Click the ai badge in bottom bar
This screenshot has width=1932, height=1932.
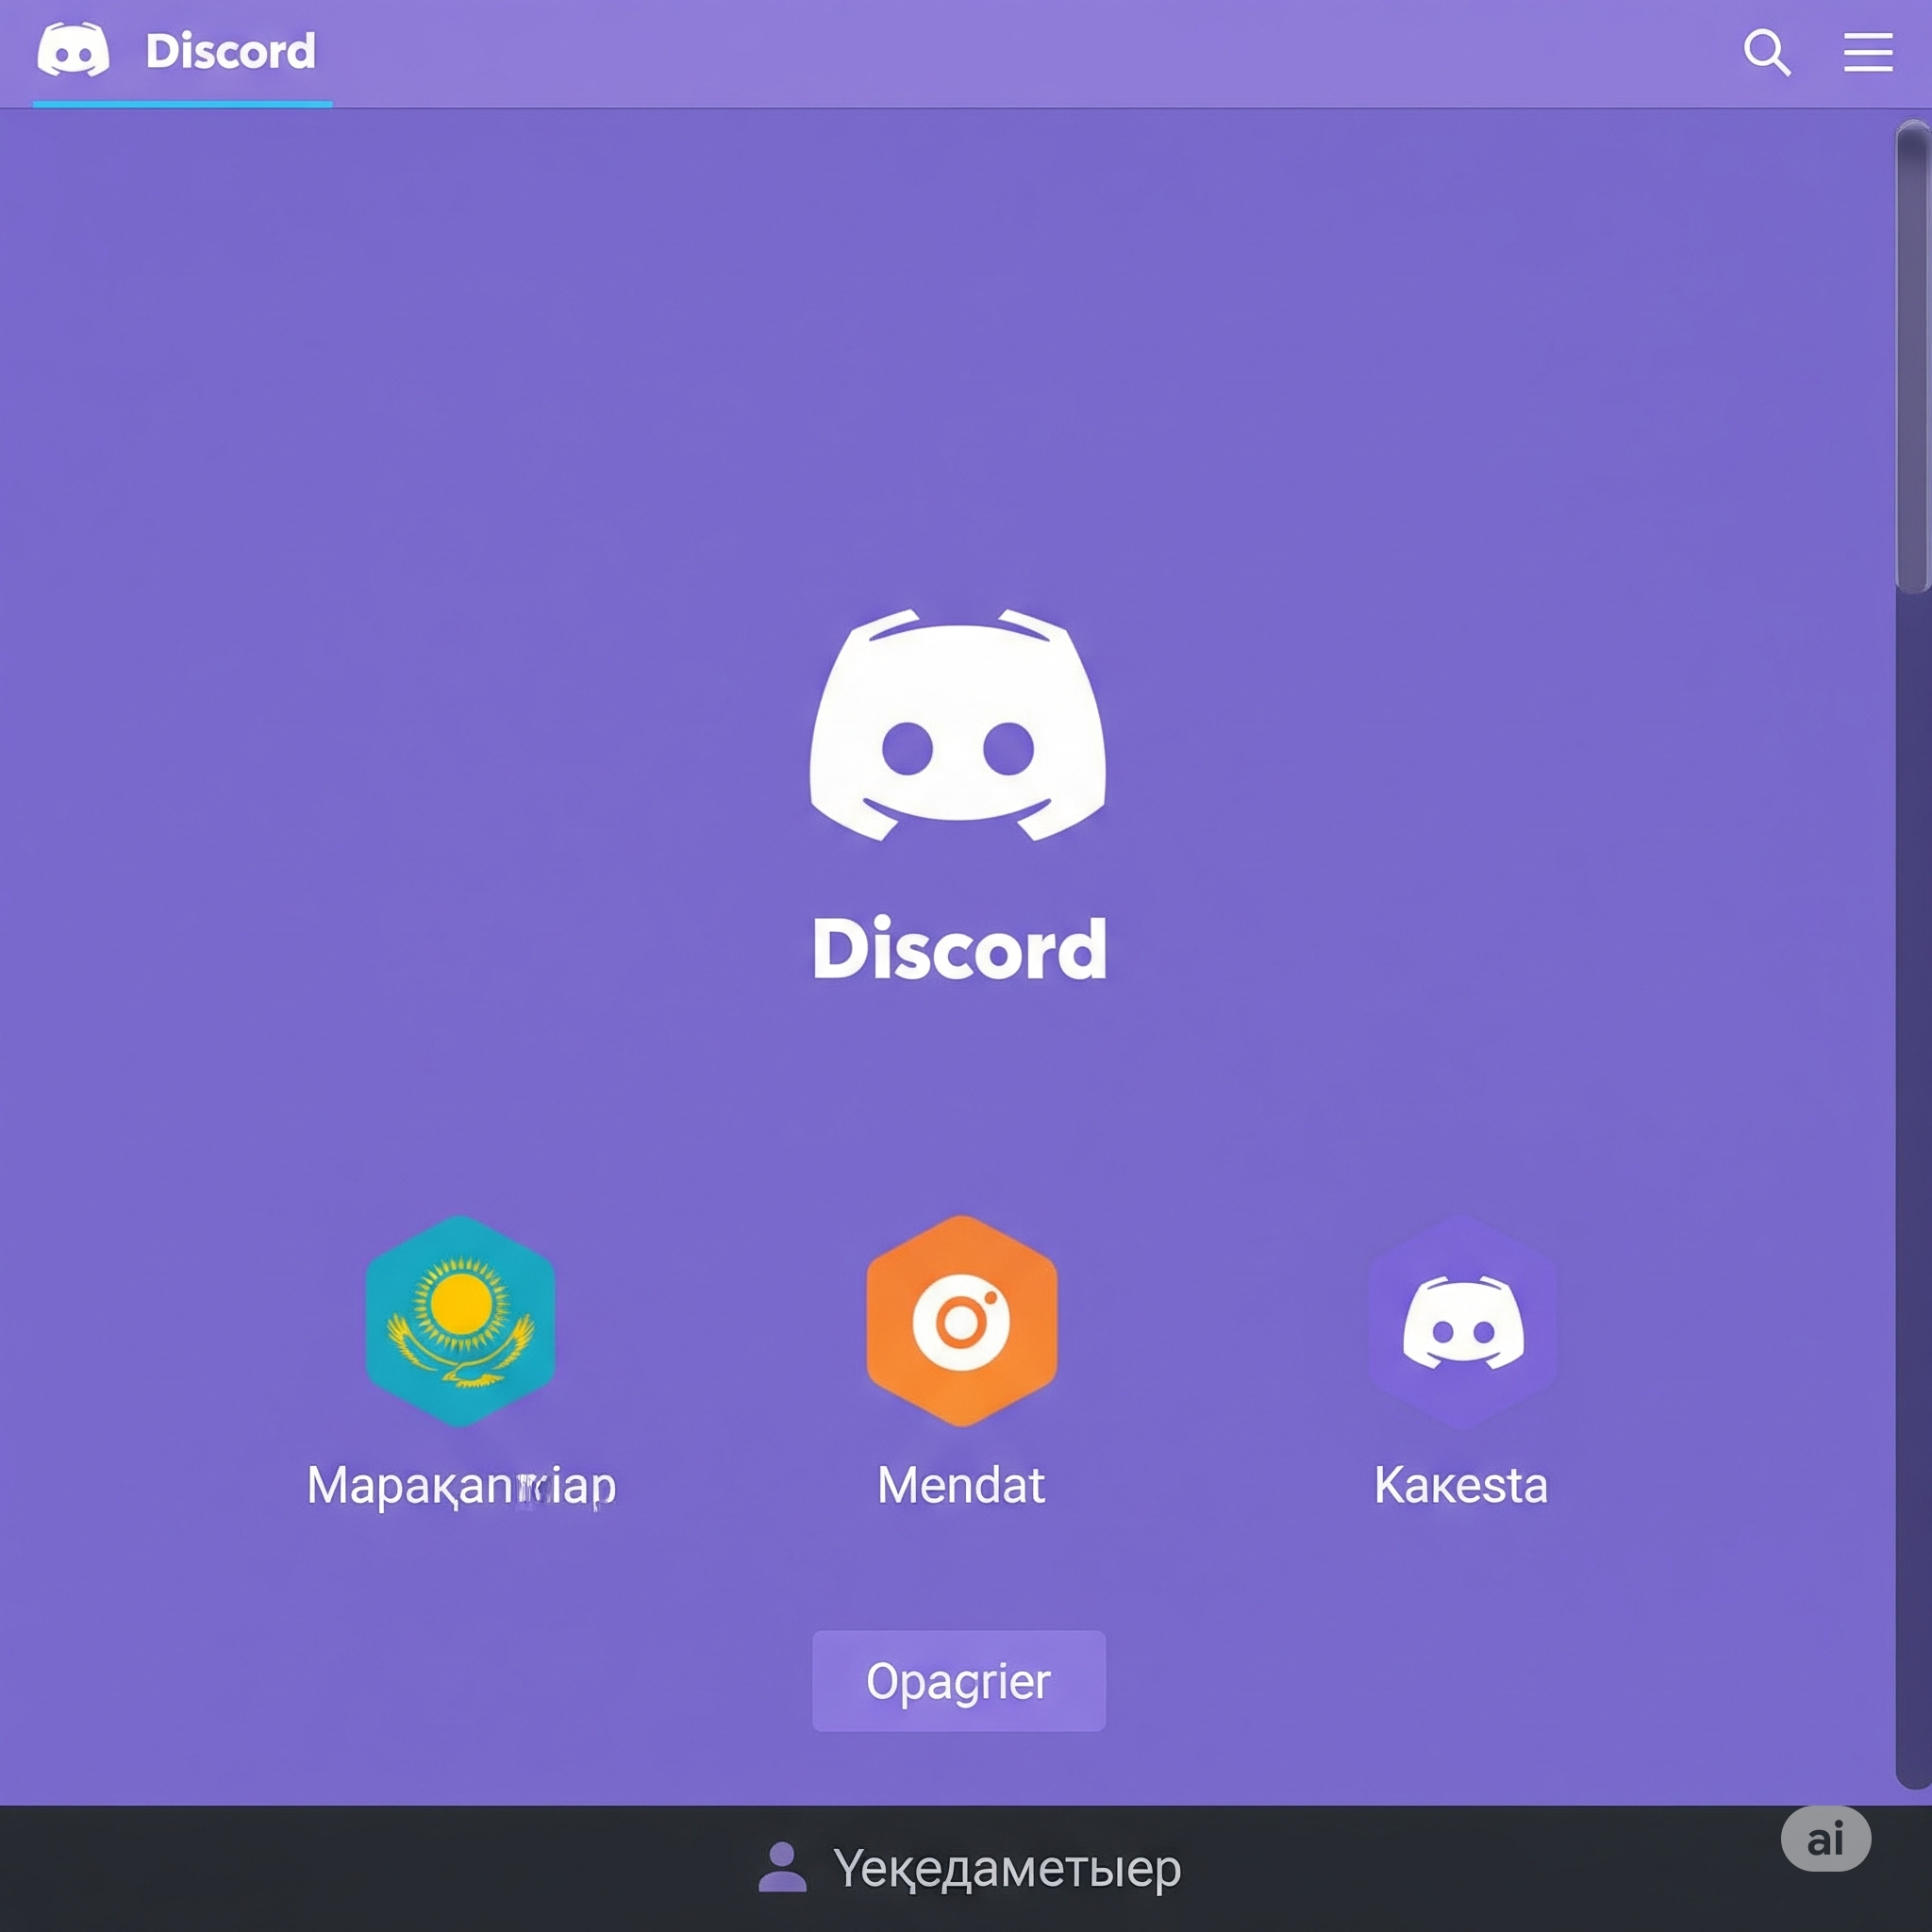(1825, 1838)
